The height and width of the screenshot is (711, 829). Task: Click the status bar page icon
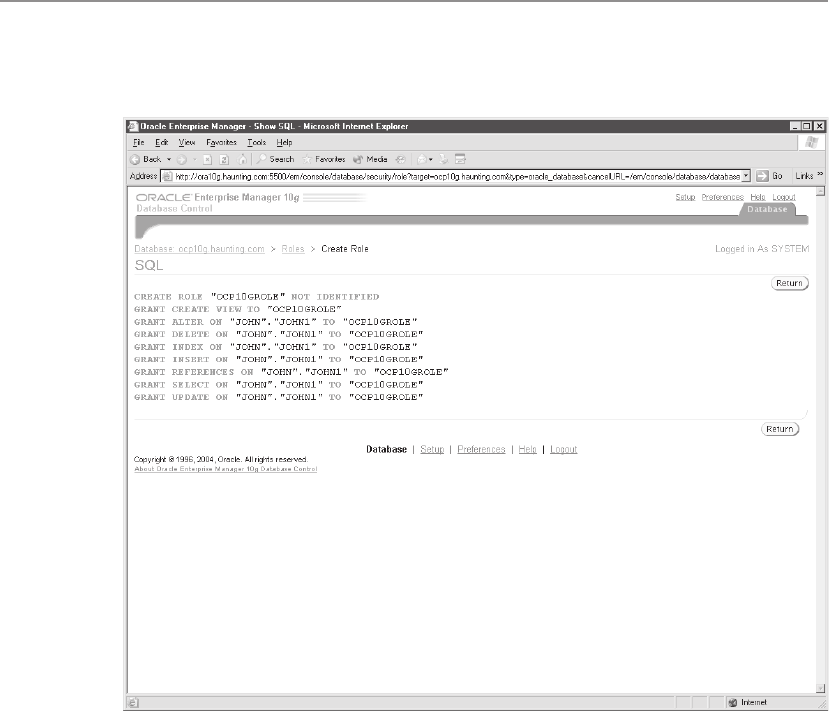[x=133, y=703]
